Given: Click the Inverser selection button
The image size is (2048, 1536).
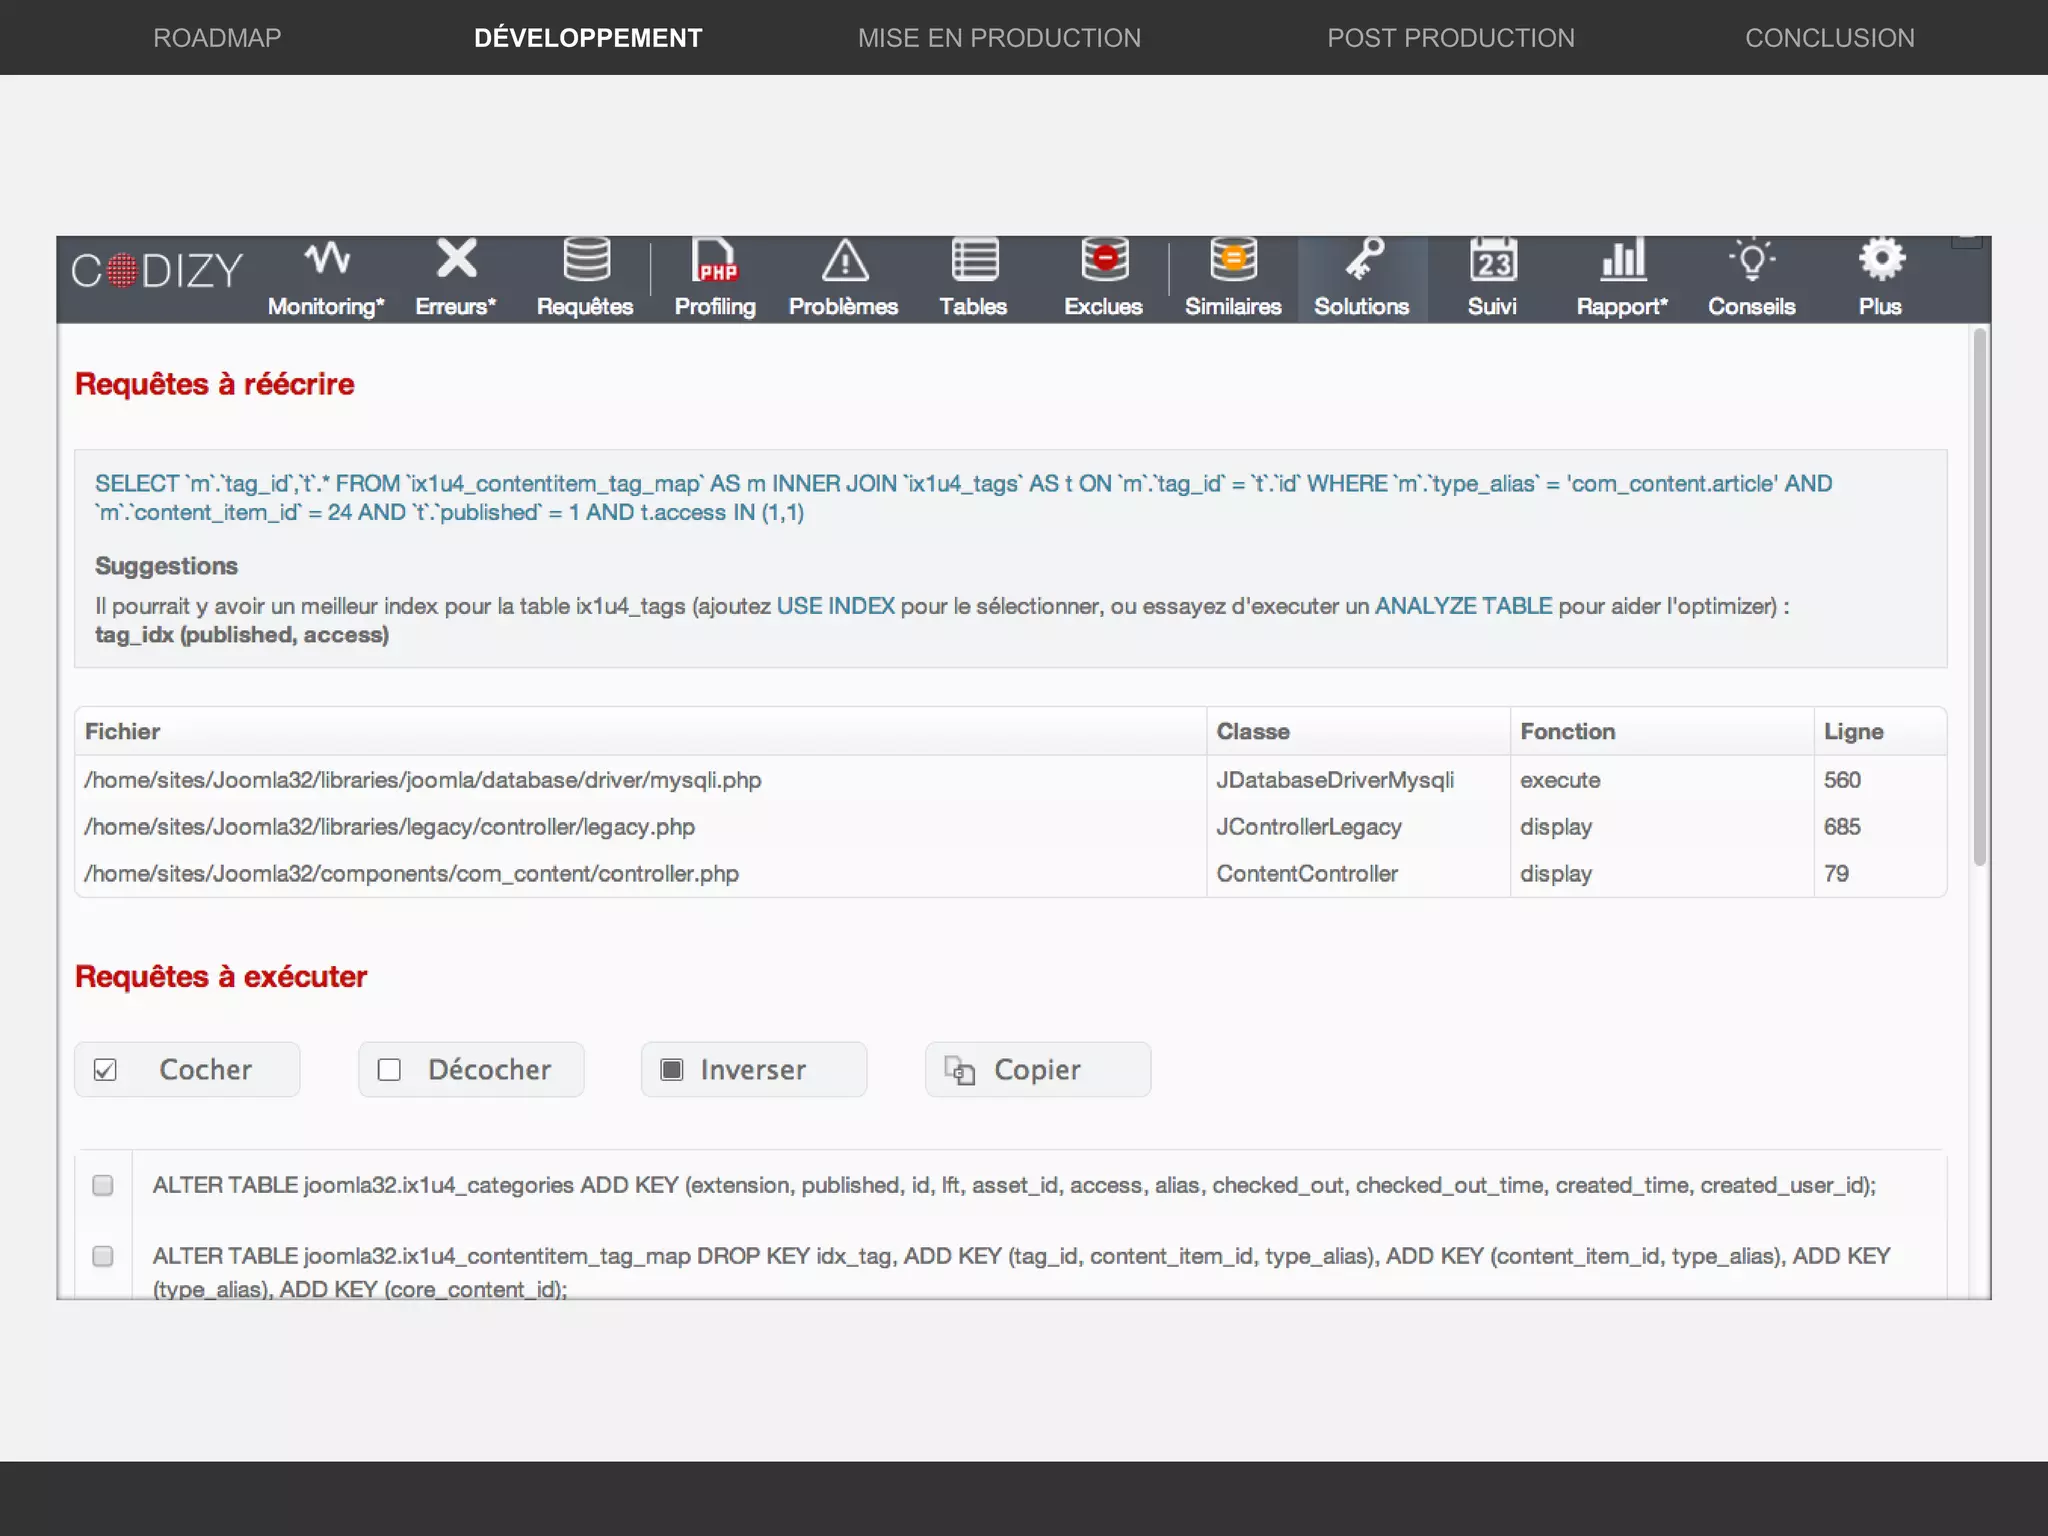Looking at the screenshot, I should (754, 1069).
